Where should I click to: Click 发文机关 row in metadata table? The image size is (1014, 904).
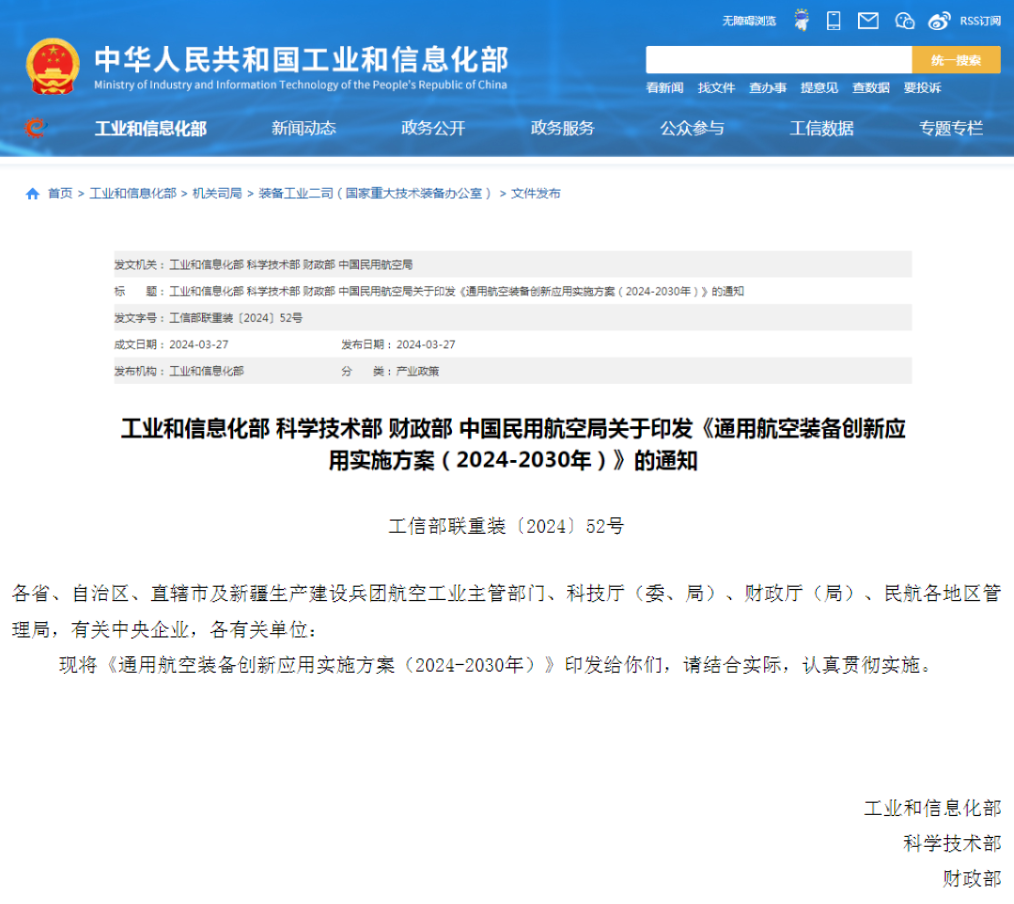[x=513, y=264]
